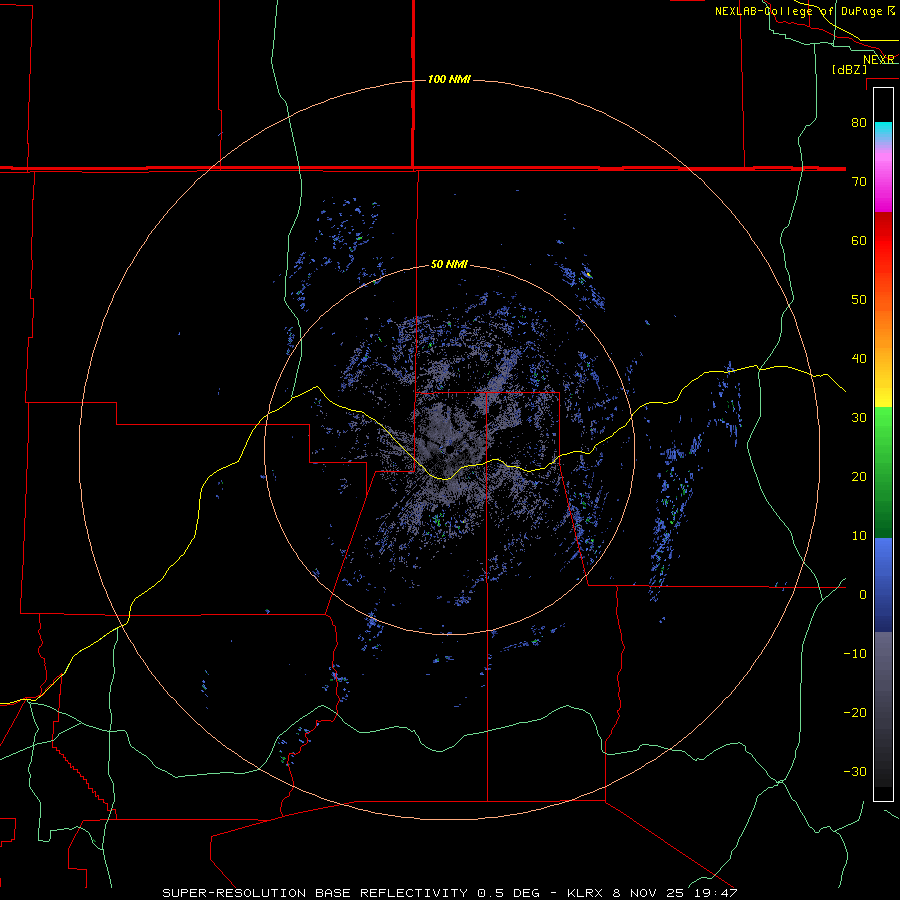The height and width of the screenshot is (900, 900).
Task: Click the 0 value on the color scale
Action: (863, 595)
